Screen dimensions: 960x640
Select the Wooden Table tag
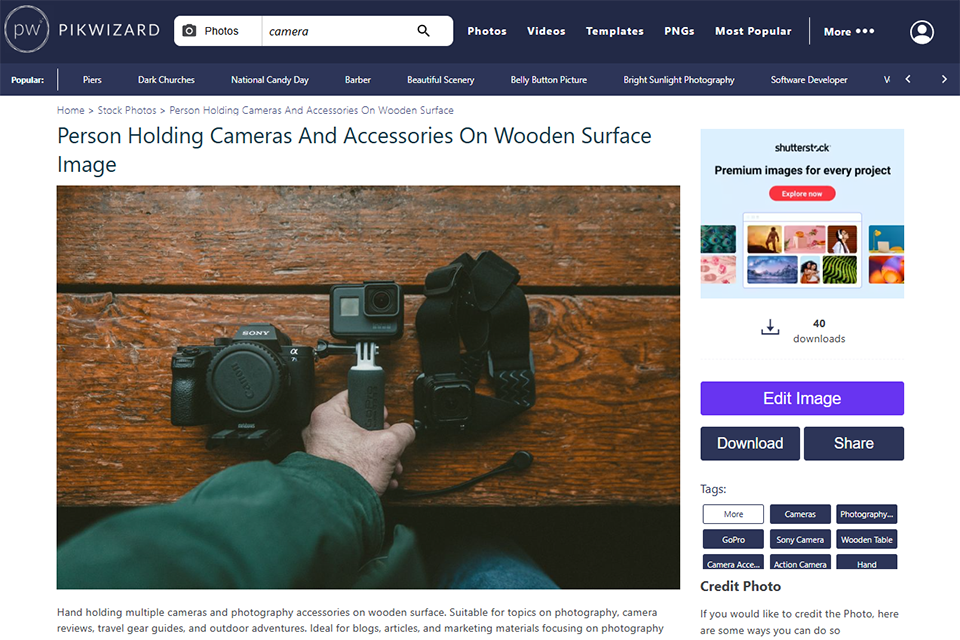click(866, 539)
